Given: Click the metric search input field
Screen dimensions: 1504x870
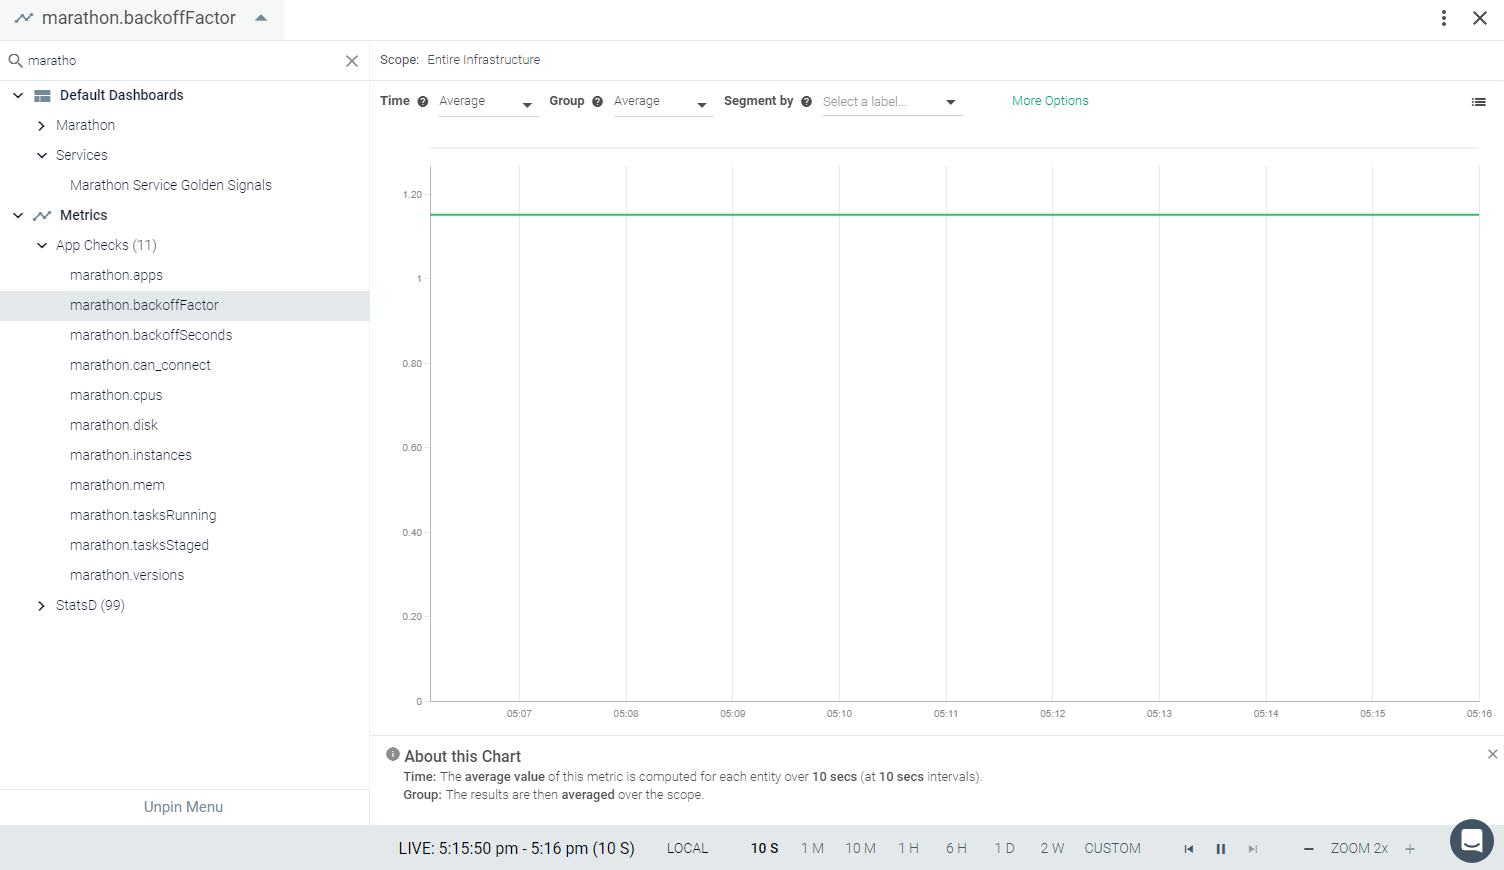Looking at the screenshot, I should (183, 61).
